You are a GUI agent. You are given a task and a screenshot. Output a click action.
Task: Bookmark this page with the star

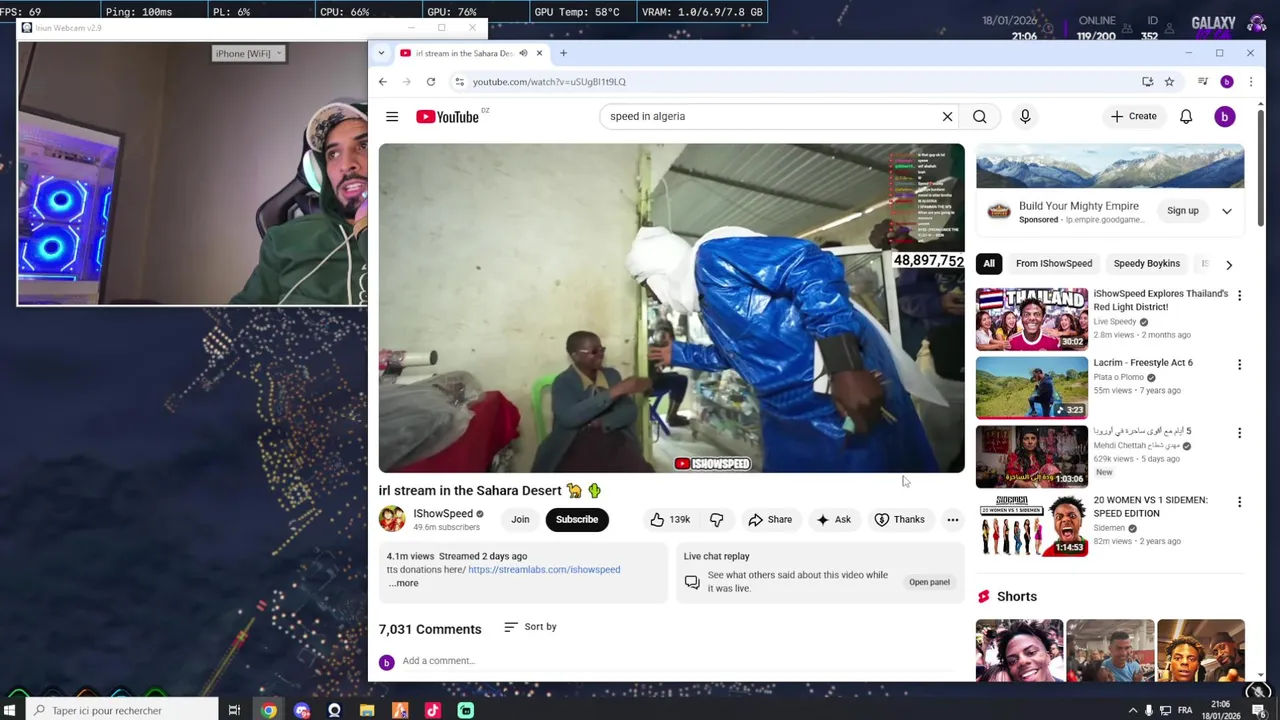[1169, 82]
